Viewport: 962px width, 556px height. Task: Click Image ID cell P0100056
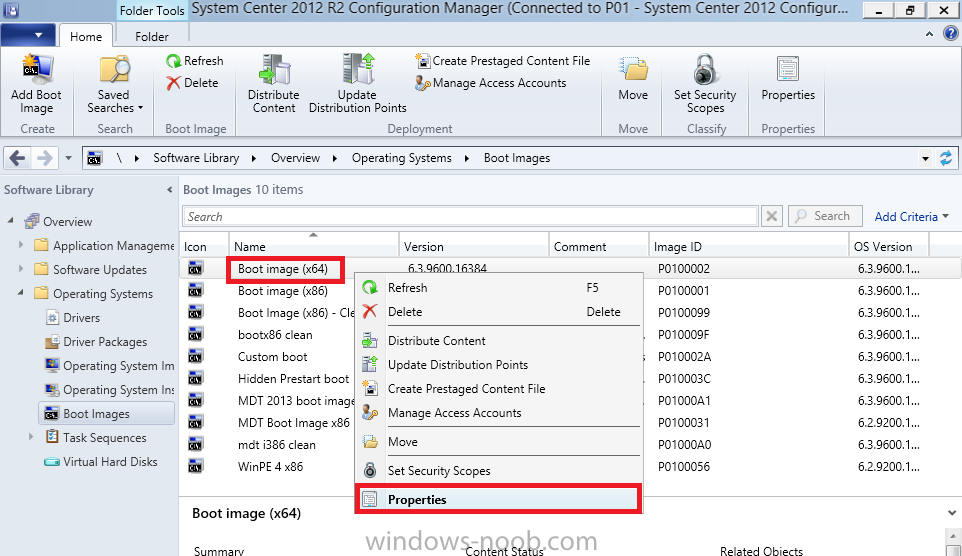tap(683, 466)
